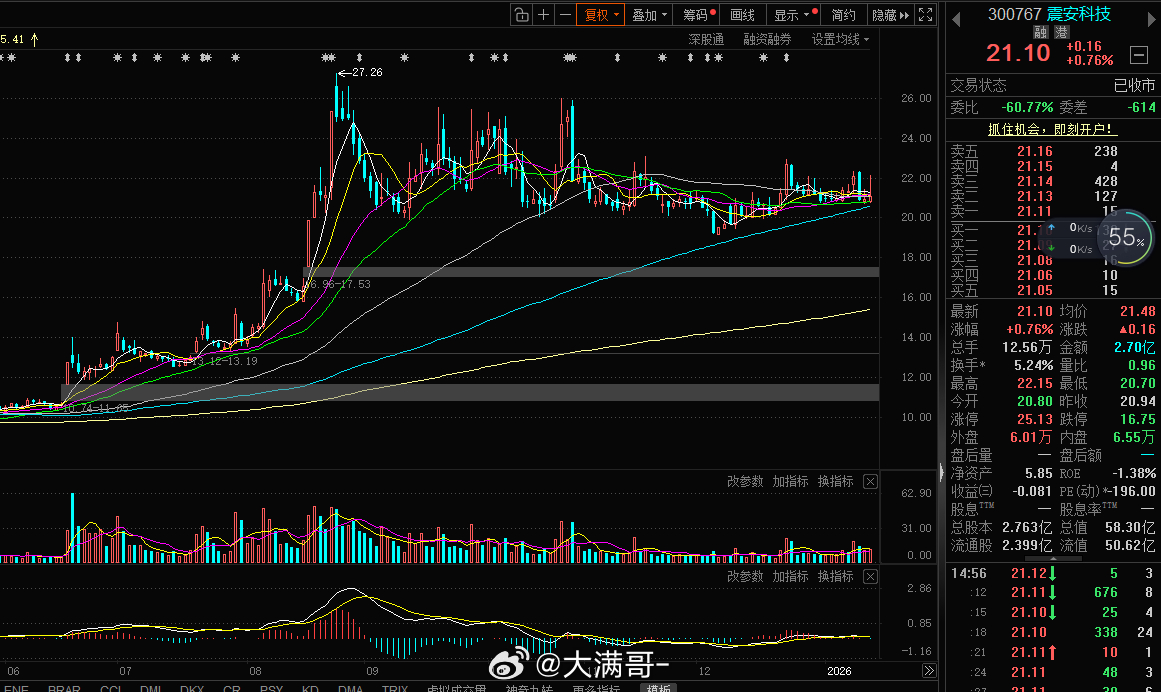
Task: Switch to 简约 simple mode
Action: 843,15
